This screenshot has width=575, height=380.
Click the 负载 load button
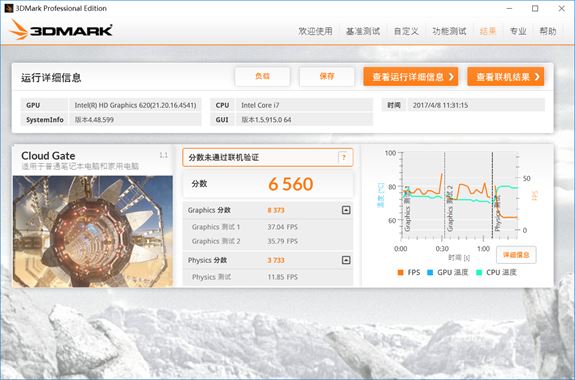(263, 76)
